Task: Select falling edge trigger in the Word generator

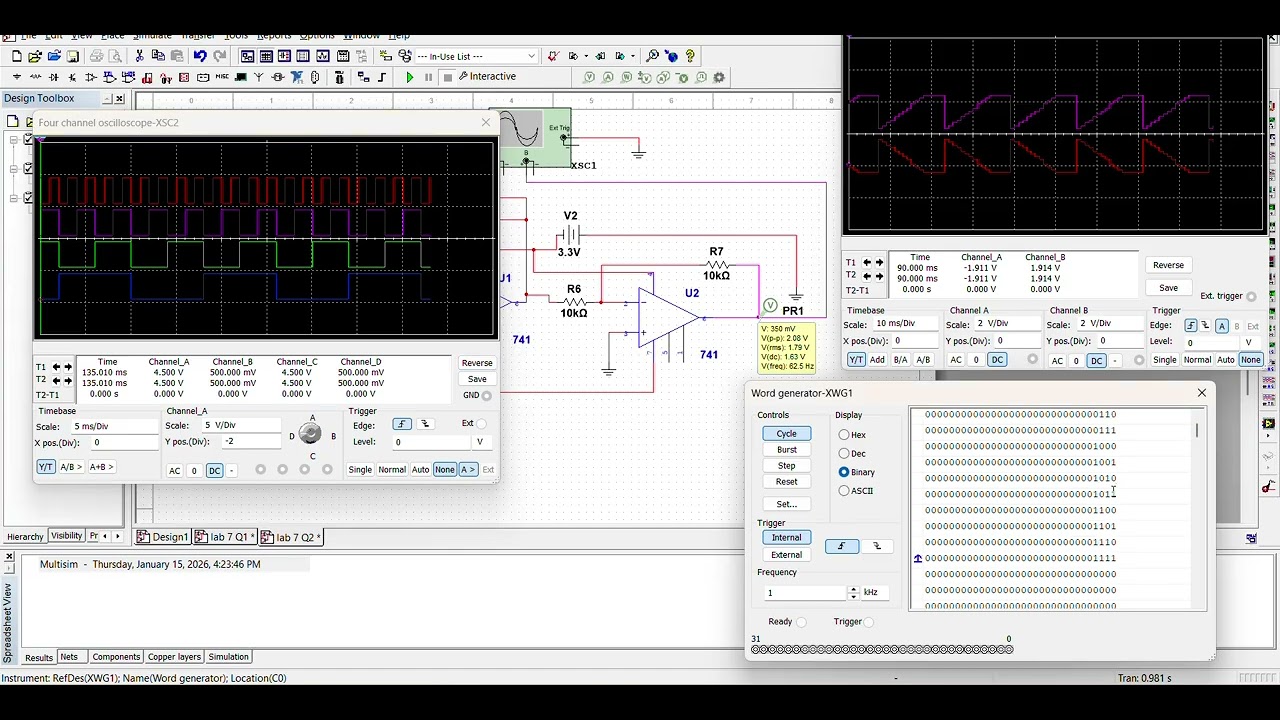Action: (877, 546)
